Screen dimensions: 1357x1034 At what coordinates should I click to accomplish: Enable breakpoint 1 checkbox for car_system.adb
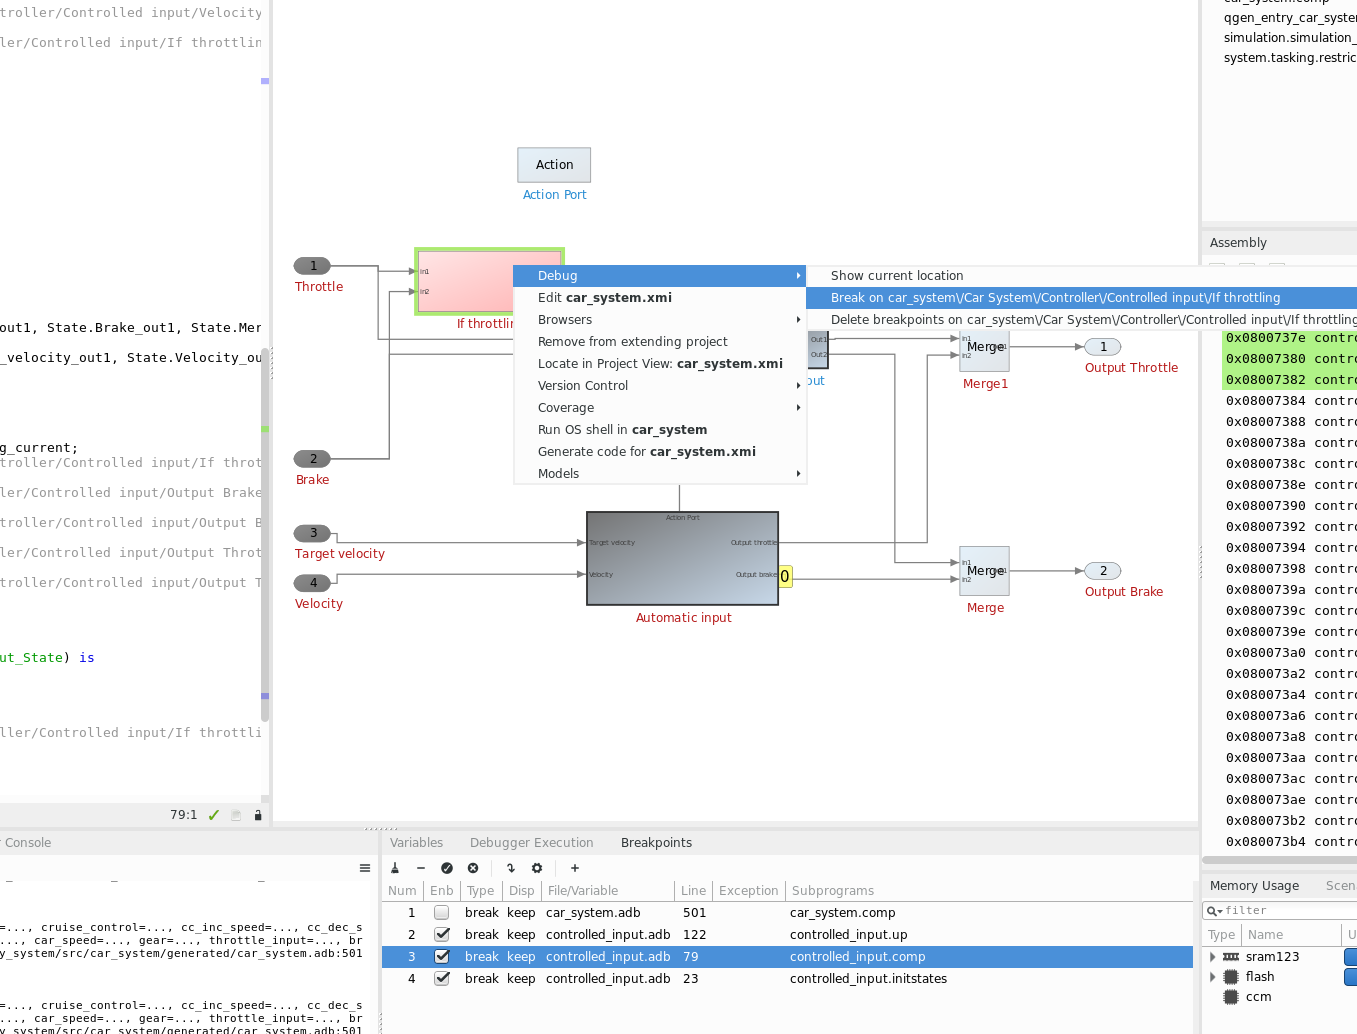coord(441,913)
